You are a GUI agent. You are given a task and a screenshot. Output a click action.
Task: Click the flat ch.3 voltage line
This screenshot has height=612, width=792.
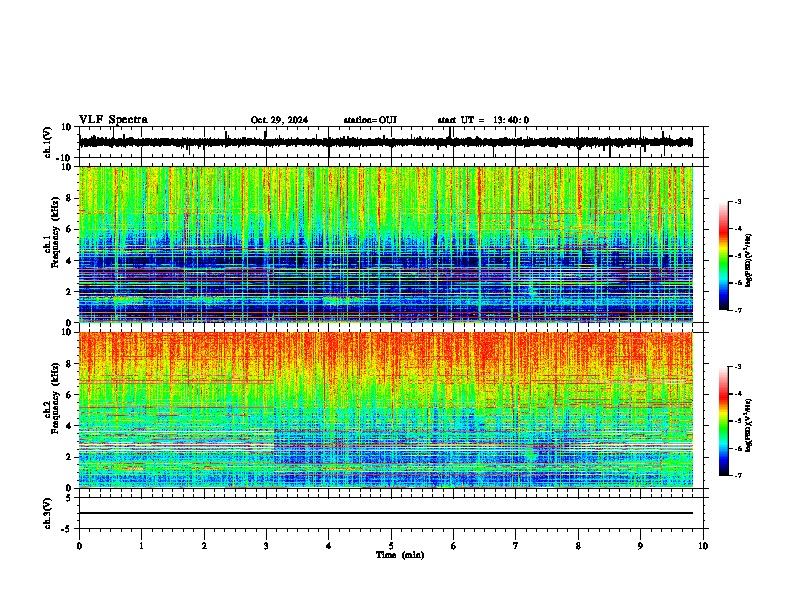[x=386, y=513]
